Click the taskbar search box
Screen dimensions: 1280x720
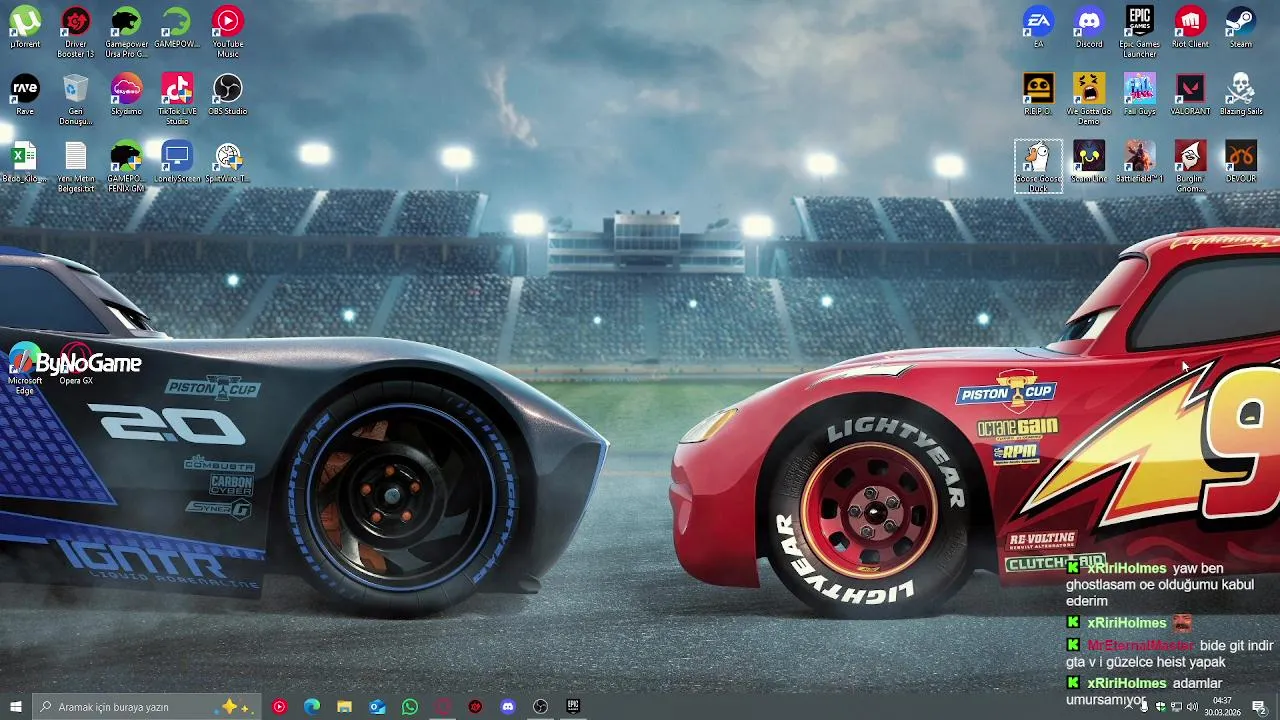[146, 707]
